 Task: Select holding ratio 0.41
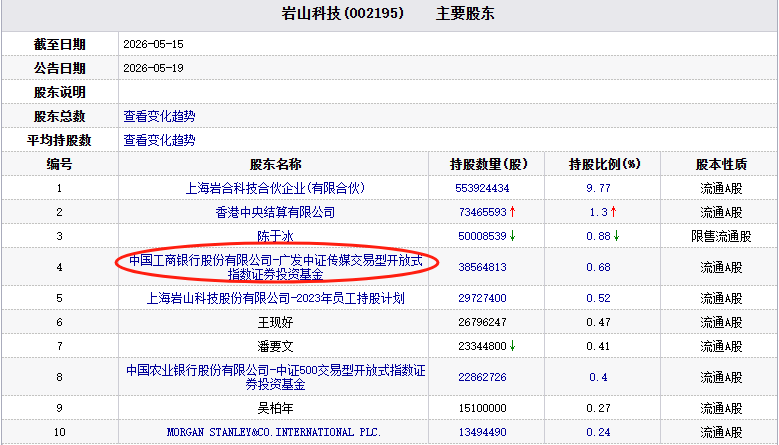coord(598,346)
